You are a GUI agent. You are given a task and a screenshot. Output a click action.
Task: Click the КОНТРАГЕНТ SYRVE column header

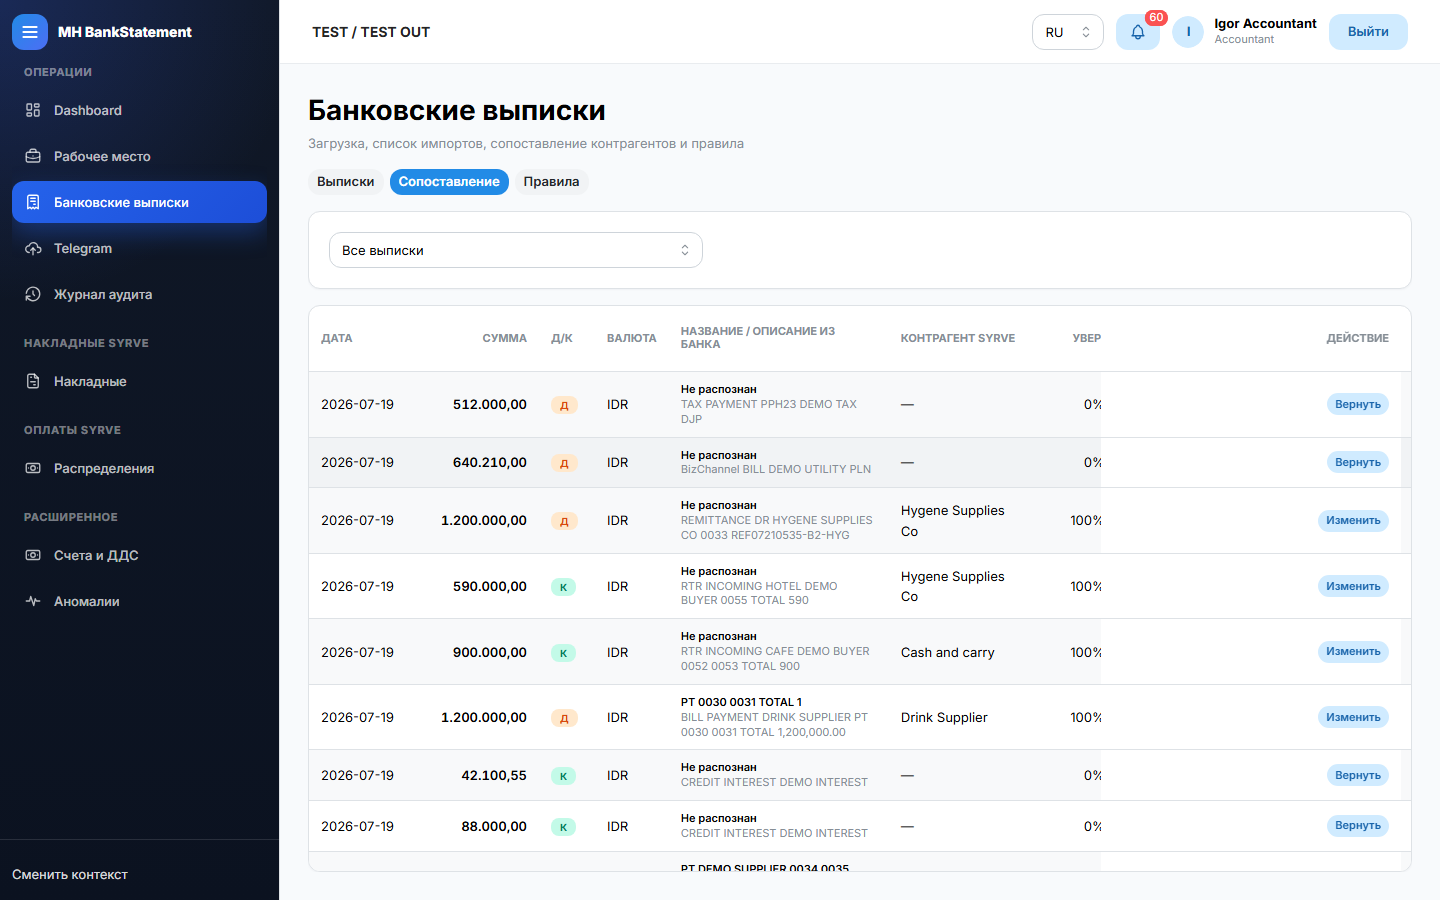[x=958, y=338]
